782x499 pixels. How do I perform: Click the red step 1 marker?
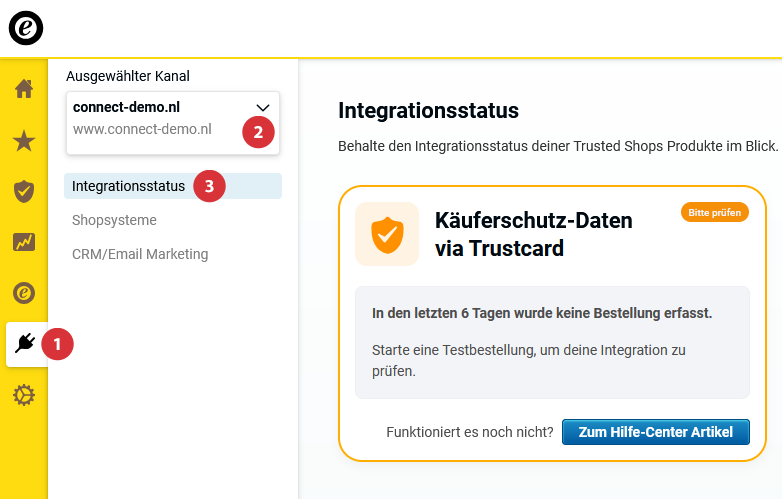click(x=57, y=344)
